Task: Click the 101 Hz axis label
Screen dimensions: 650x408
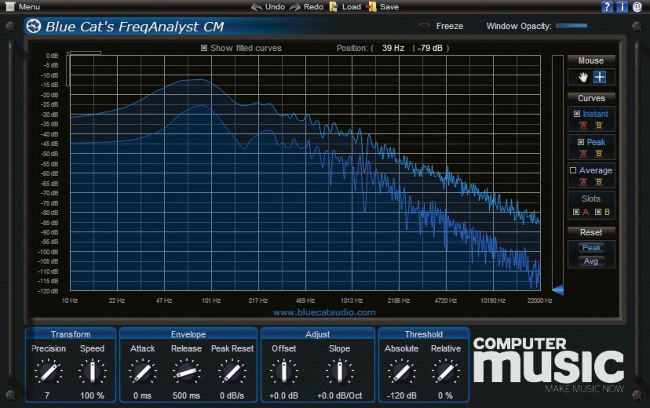Action: [x=211, y=301]
